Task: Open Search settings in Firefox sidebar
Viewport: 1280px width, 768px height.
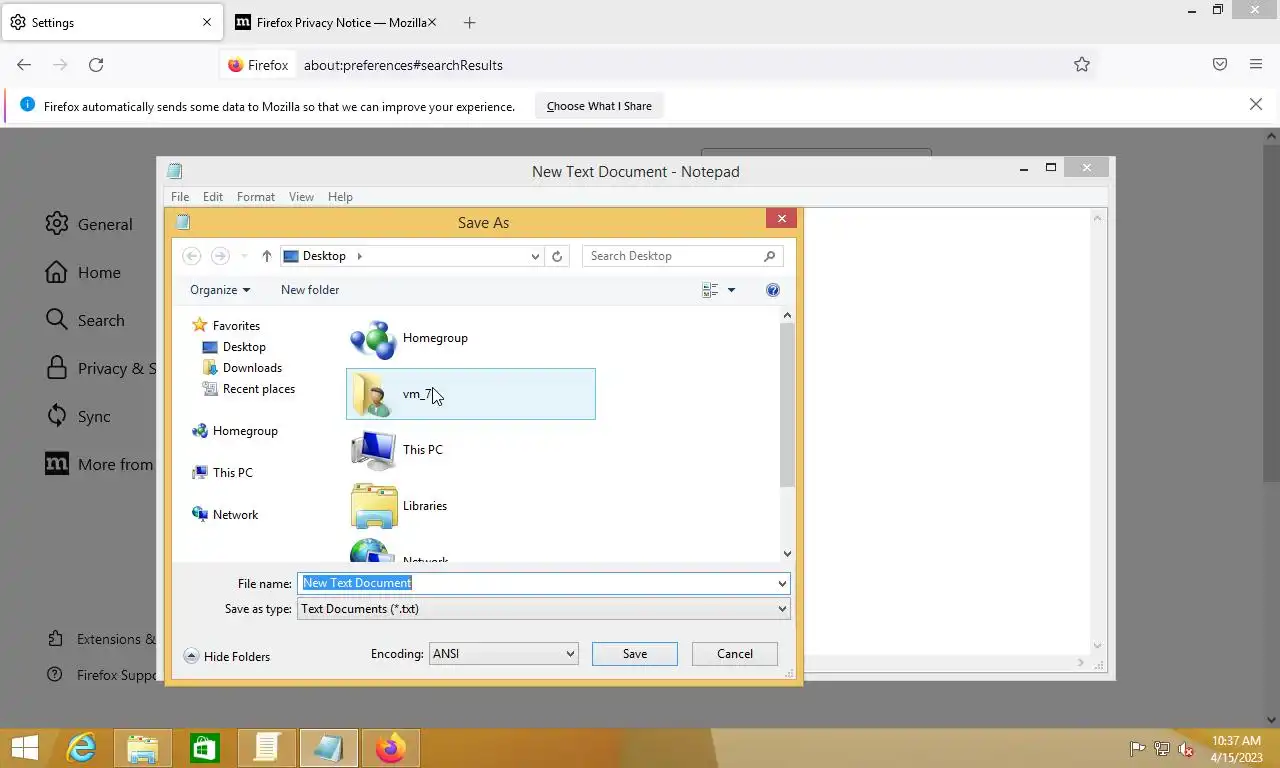Action: pos(86,320)
